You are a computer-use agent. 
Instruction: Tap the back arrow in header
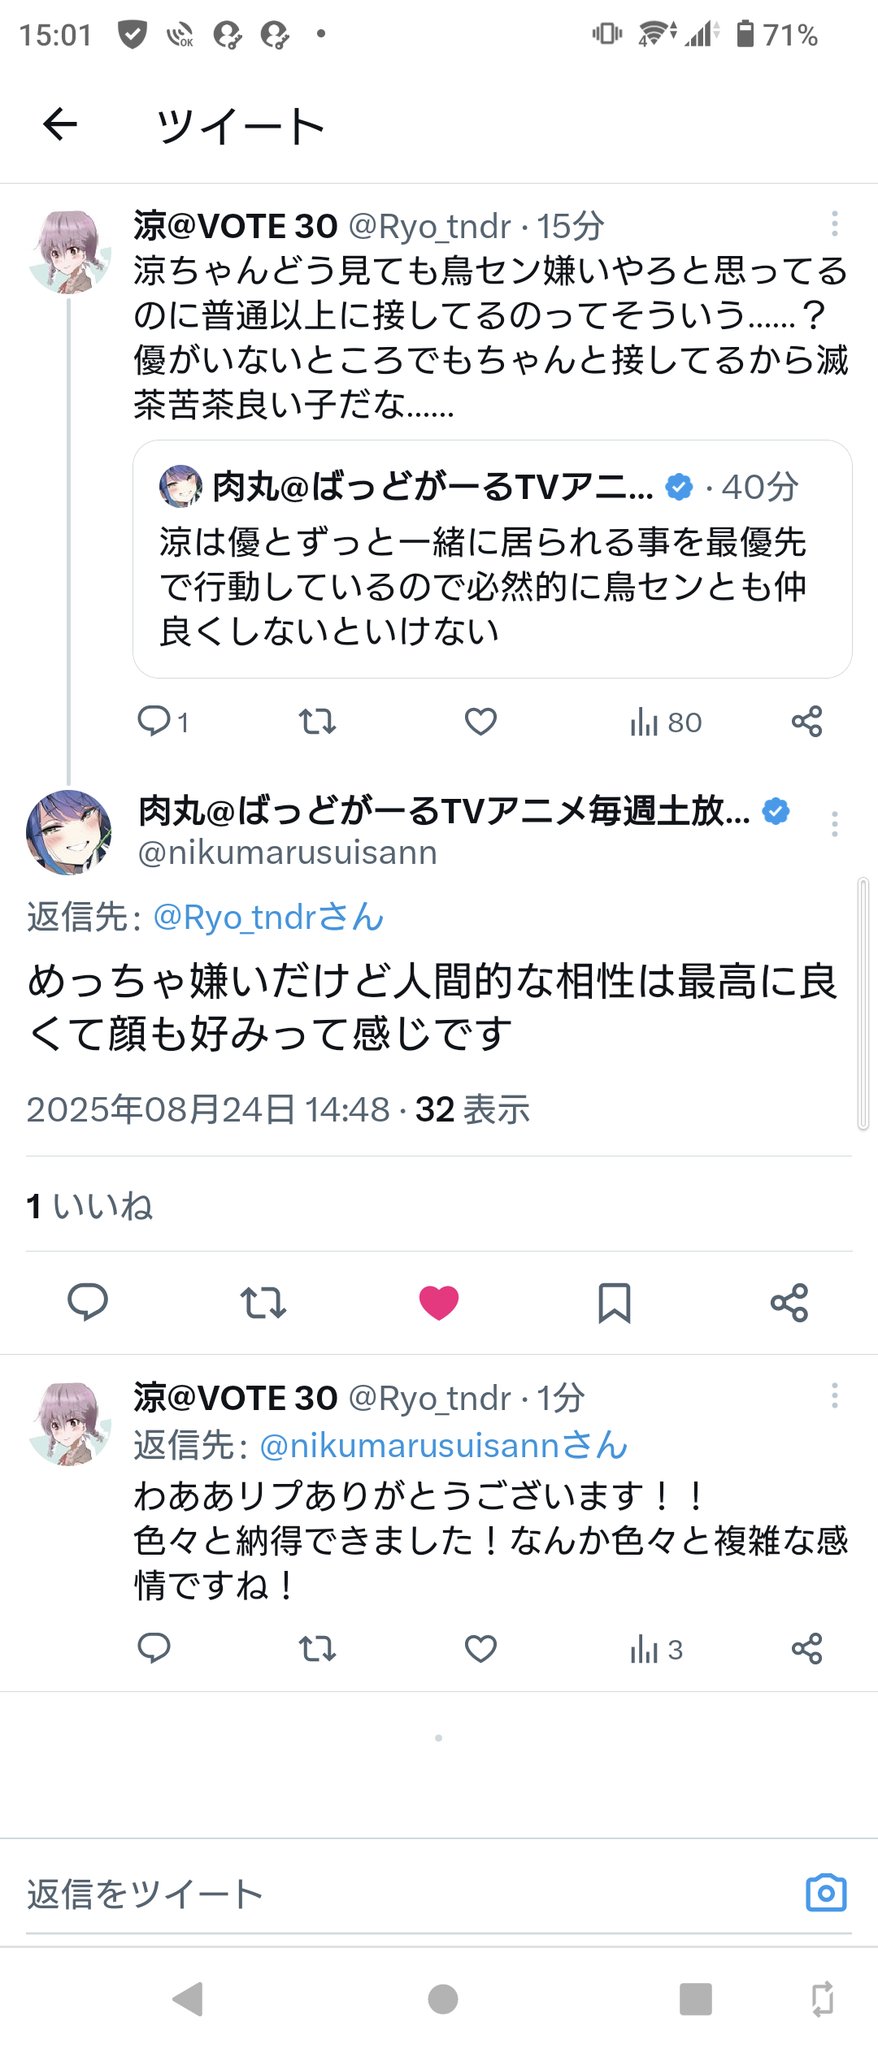pyautogui.click(x=60, y=125)
